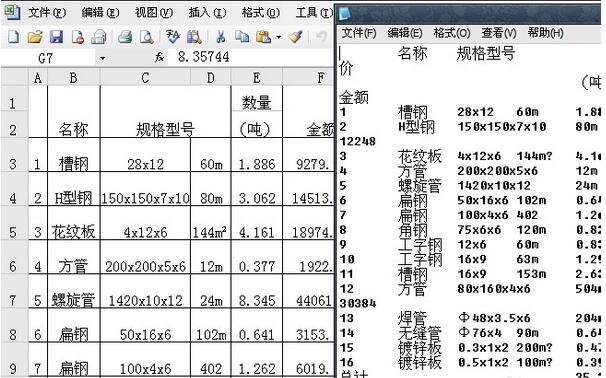Viewport: 606px width, 378px height.
Task: Open Notepad 格式(O) menu
Action: pyautogui.click(x=452, y=33)
